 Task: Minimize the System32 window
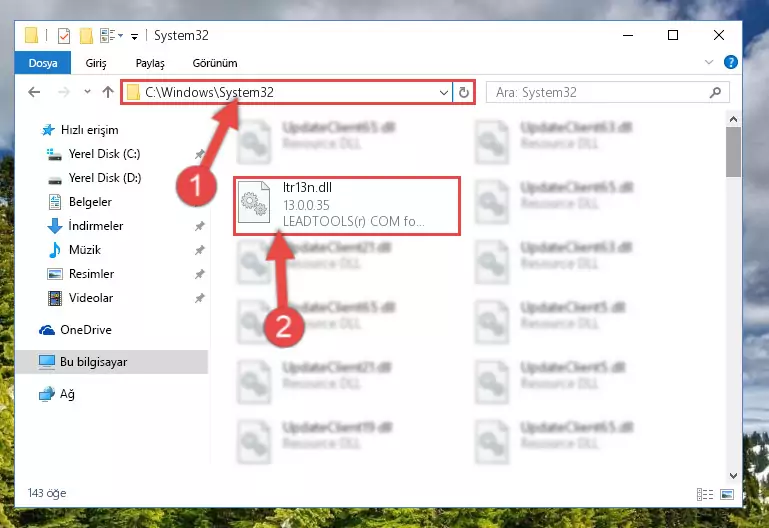tap(628, 35)
